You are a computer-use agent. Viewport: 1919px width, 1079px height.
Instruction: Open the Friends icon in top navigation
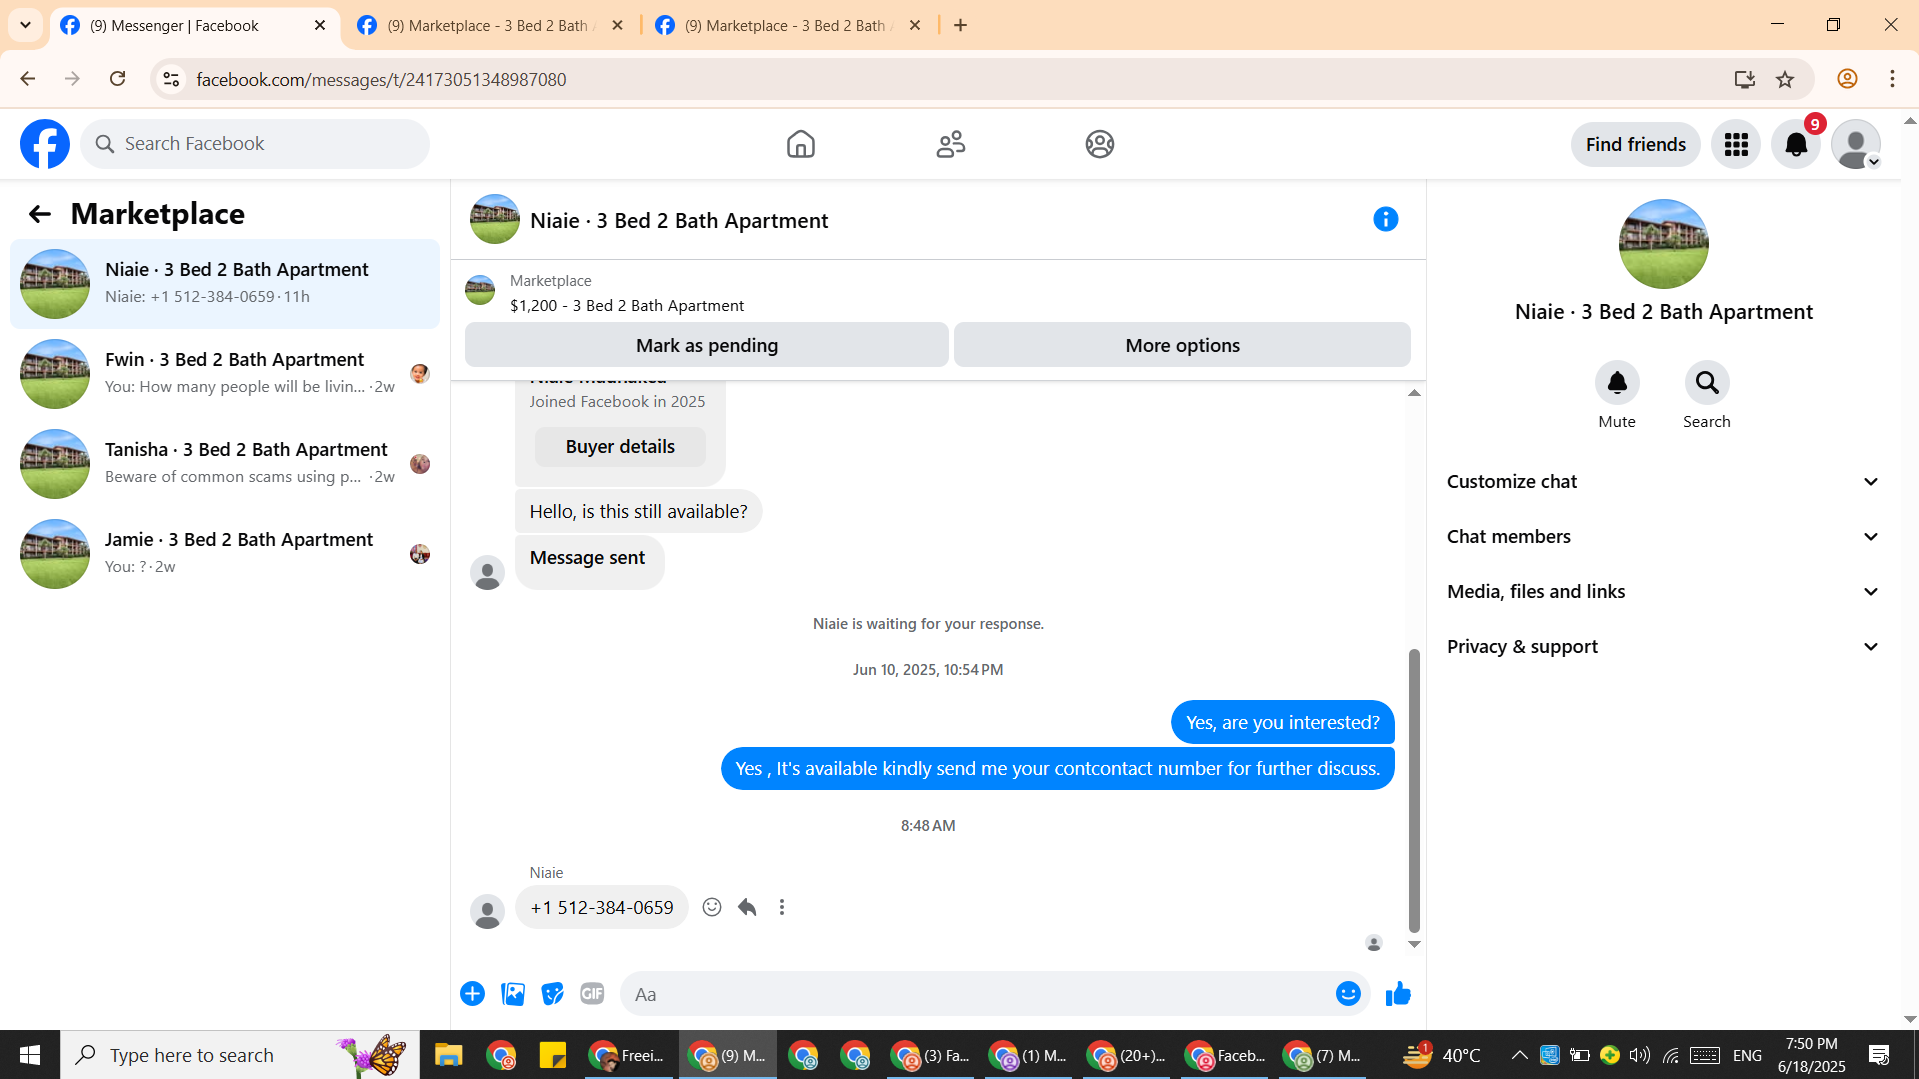950,144
